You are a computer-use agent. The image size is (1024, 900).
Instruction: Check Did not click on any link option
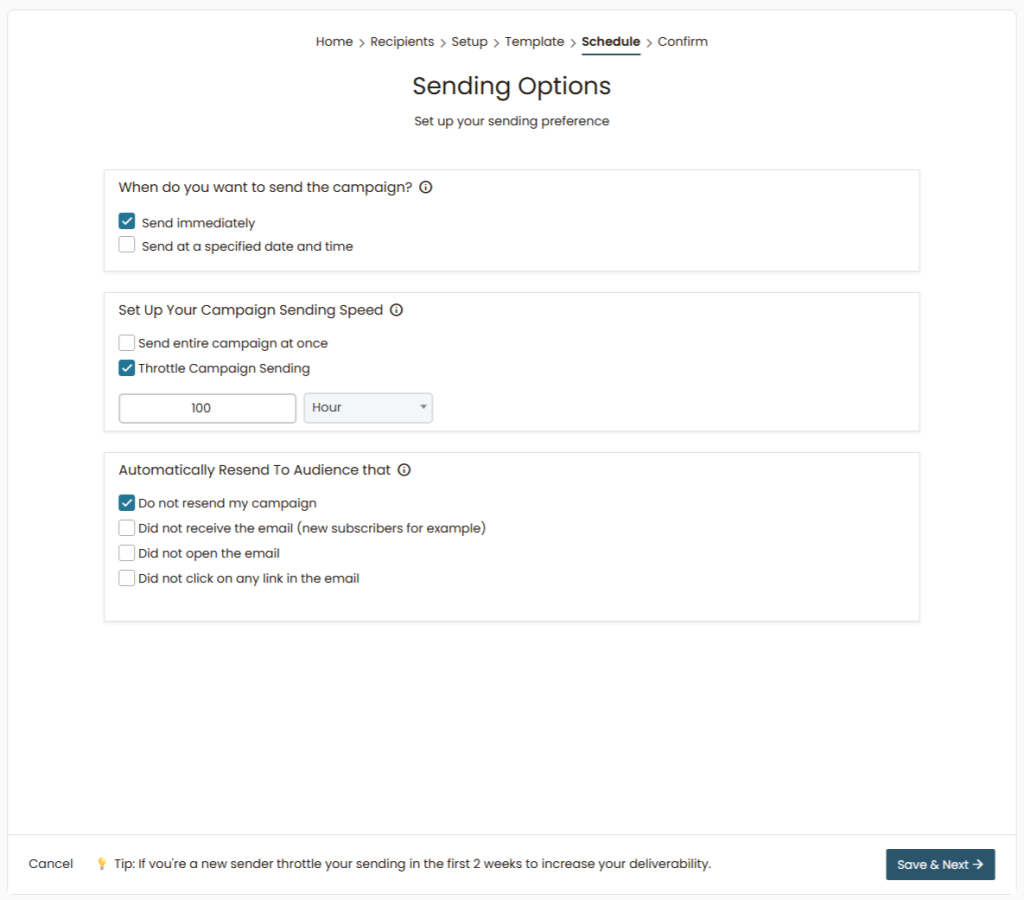(127, 578)
